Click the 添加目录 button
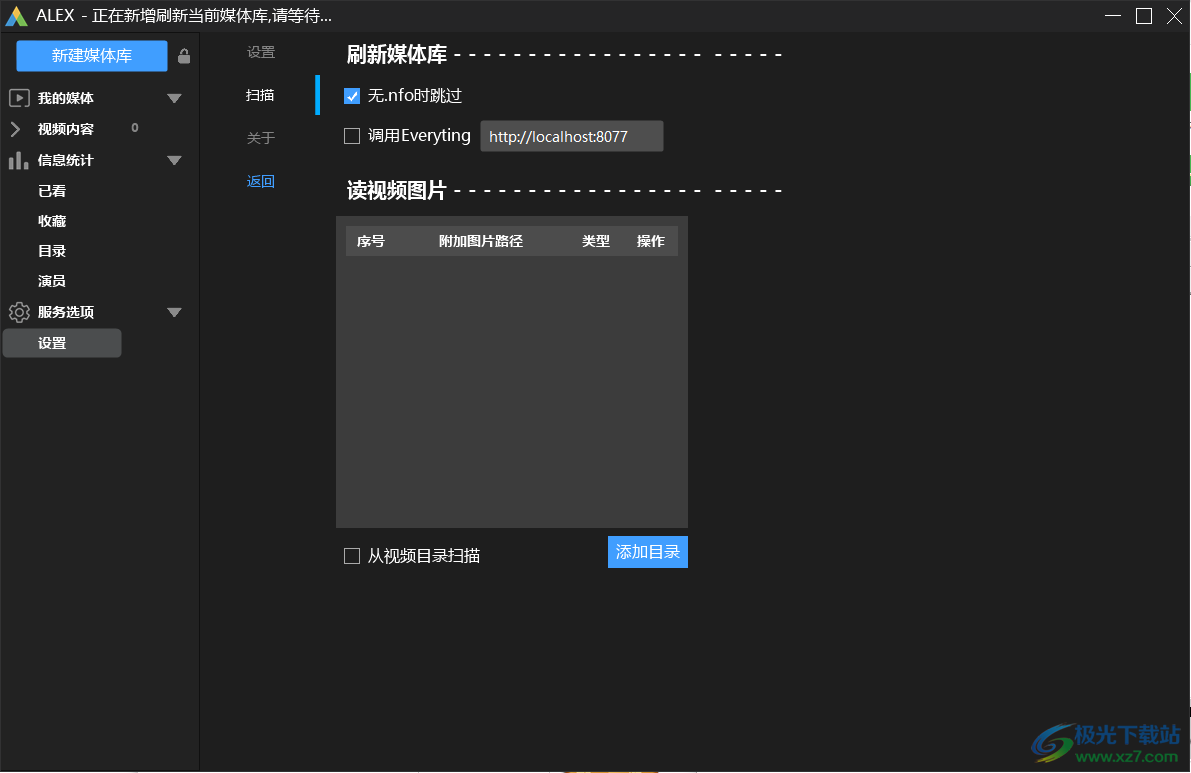1191x773 pixels. pyautogui.click(x=647, y=551)
